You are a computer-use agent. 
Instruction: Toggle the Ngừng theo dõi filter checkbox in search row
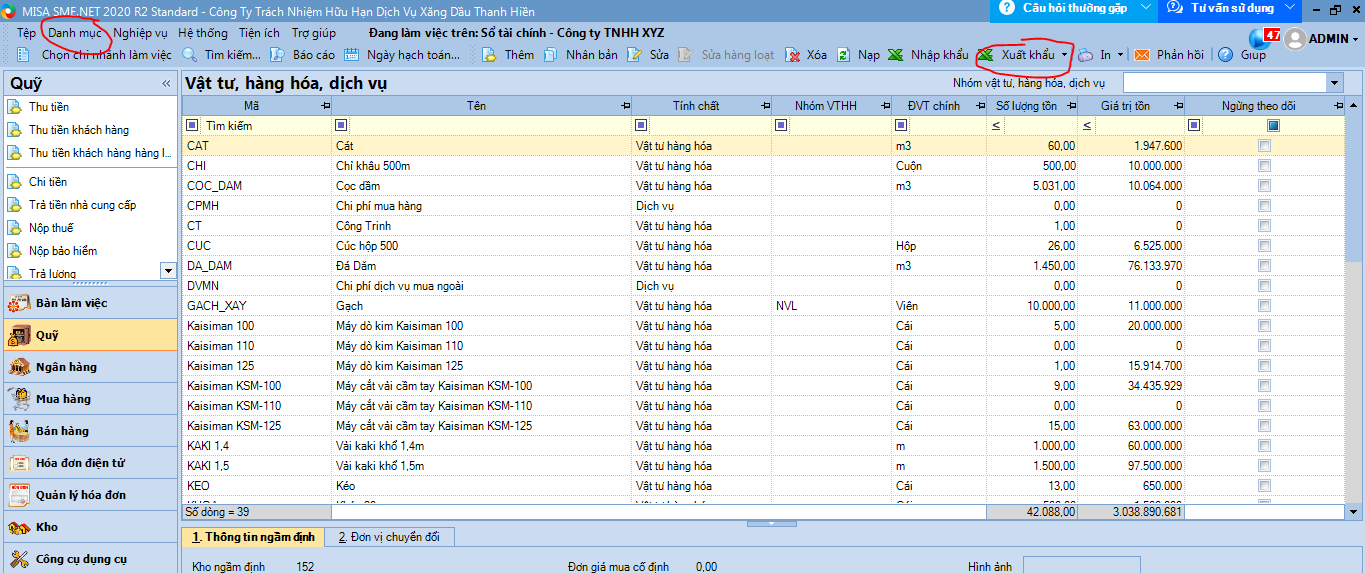(1273, 126)
